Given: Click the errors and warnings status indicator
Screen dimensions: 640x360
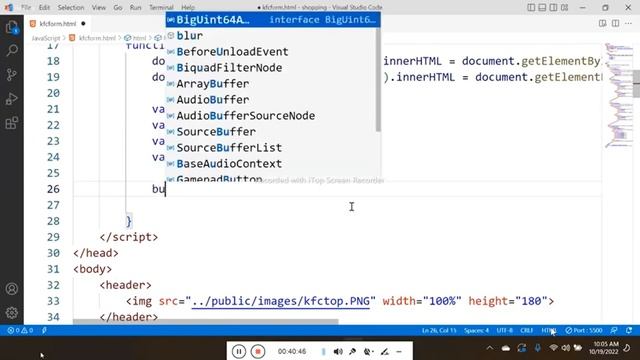Looking at the screenshot, I should pos(20,330).
